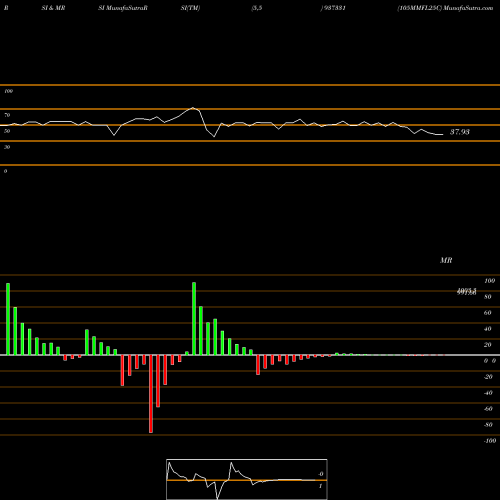Click the MR axis label -100
The height and width of the screenshot is (500, 500).
[490, 441]
